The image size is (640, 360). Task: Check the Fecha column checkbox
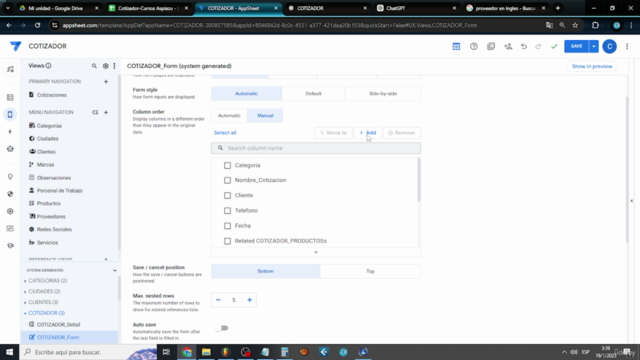(227, 226)
